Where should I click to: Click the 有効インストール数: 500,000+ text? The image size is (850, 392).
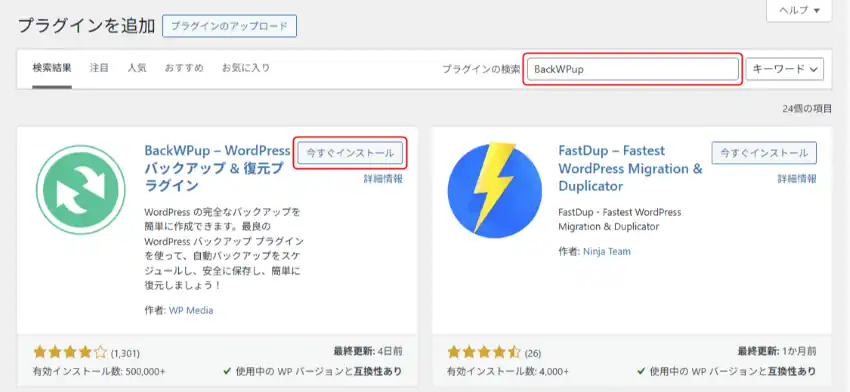pos(100,372)
